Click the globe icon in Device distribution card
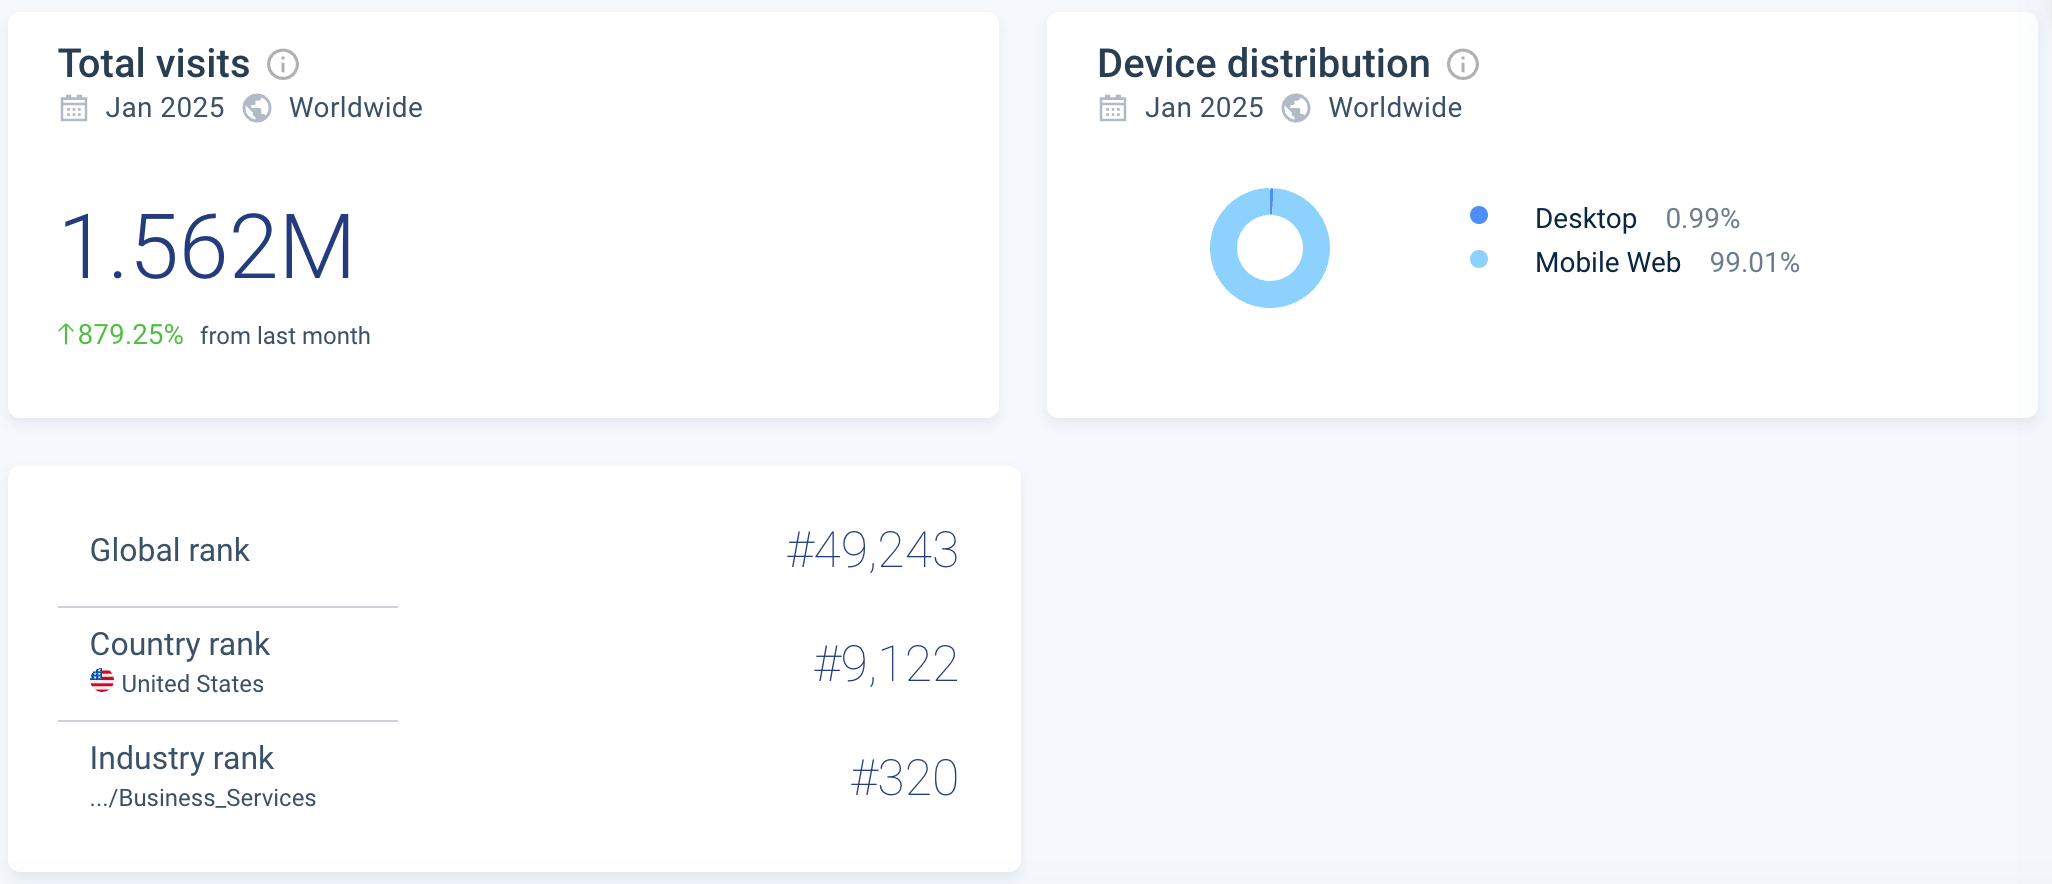2052x884 pixels. 1297,108
